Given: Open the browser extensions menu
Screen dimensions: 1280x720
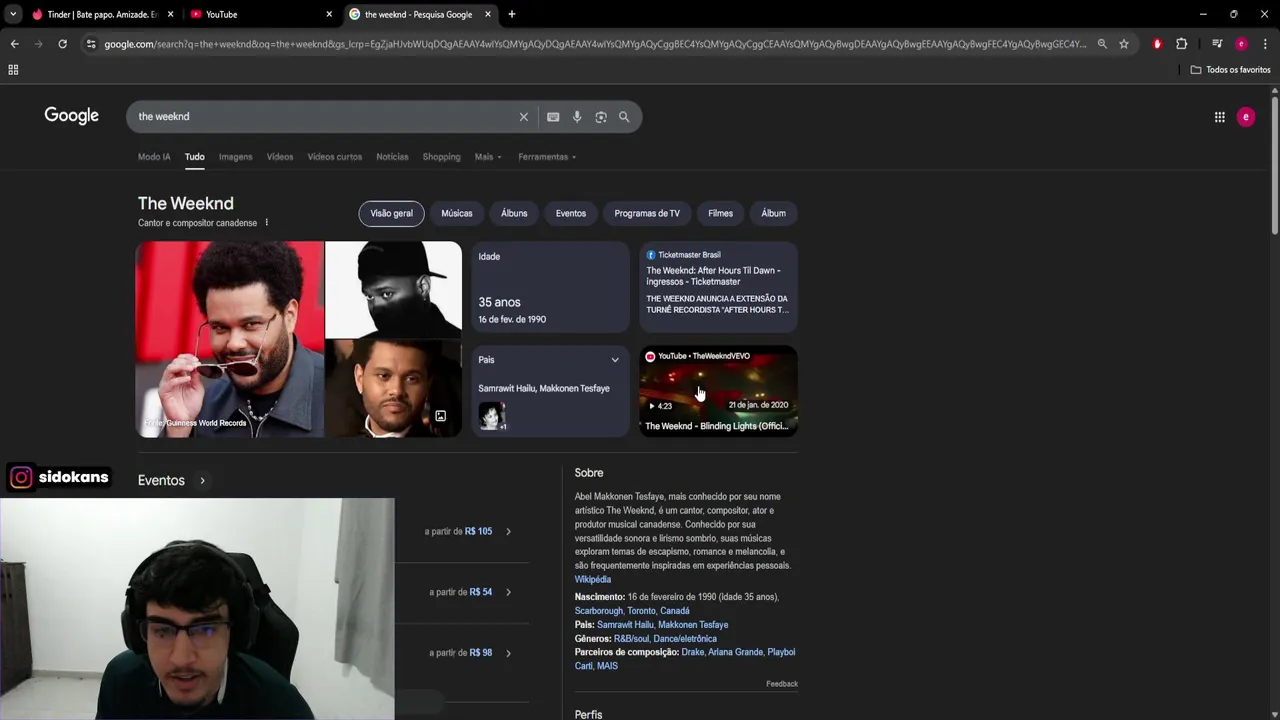Looking at the screenshot, I should (1182, 44).
